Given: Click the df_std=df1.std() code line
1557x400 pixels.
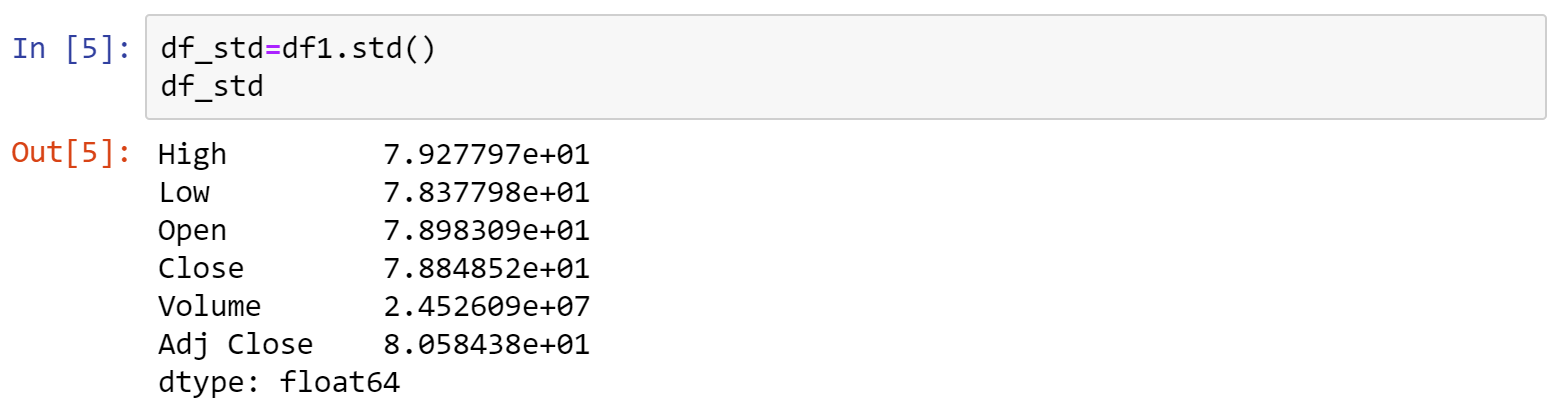Looking at the screenshot, I should (298, 49).
